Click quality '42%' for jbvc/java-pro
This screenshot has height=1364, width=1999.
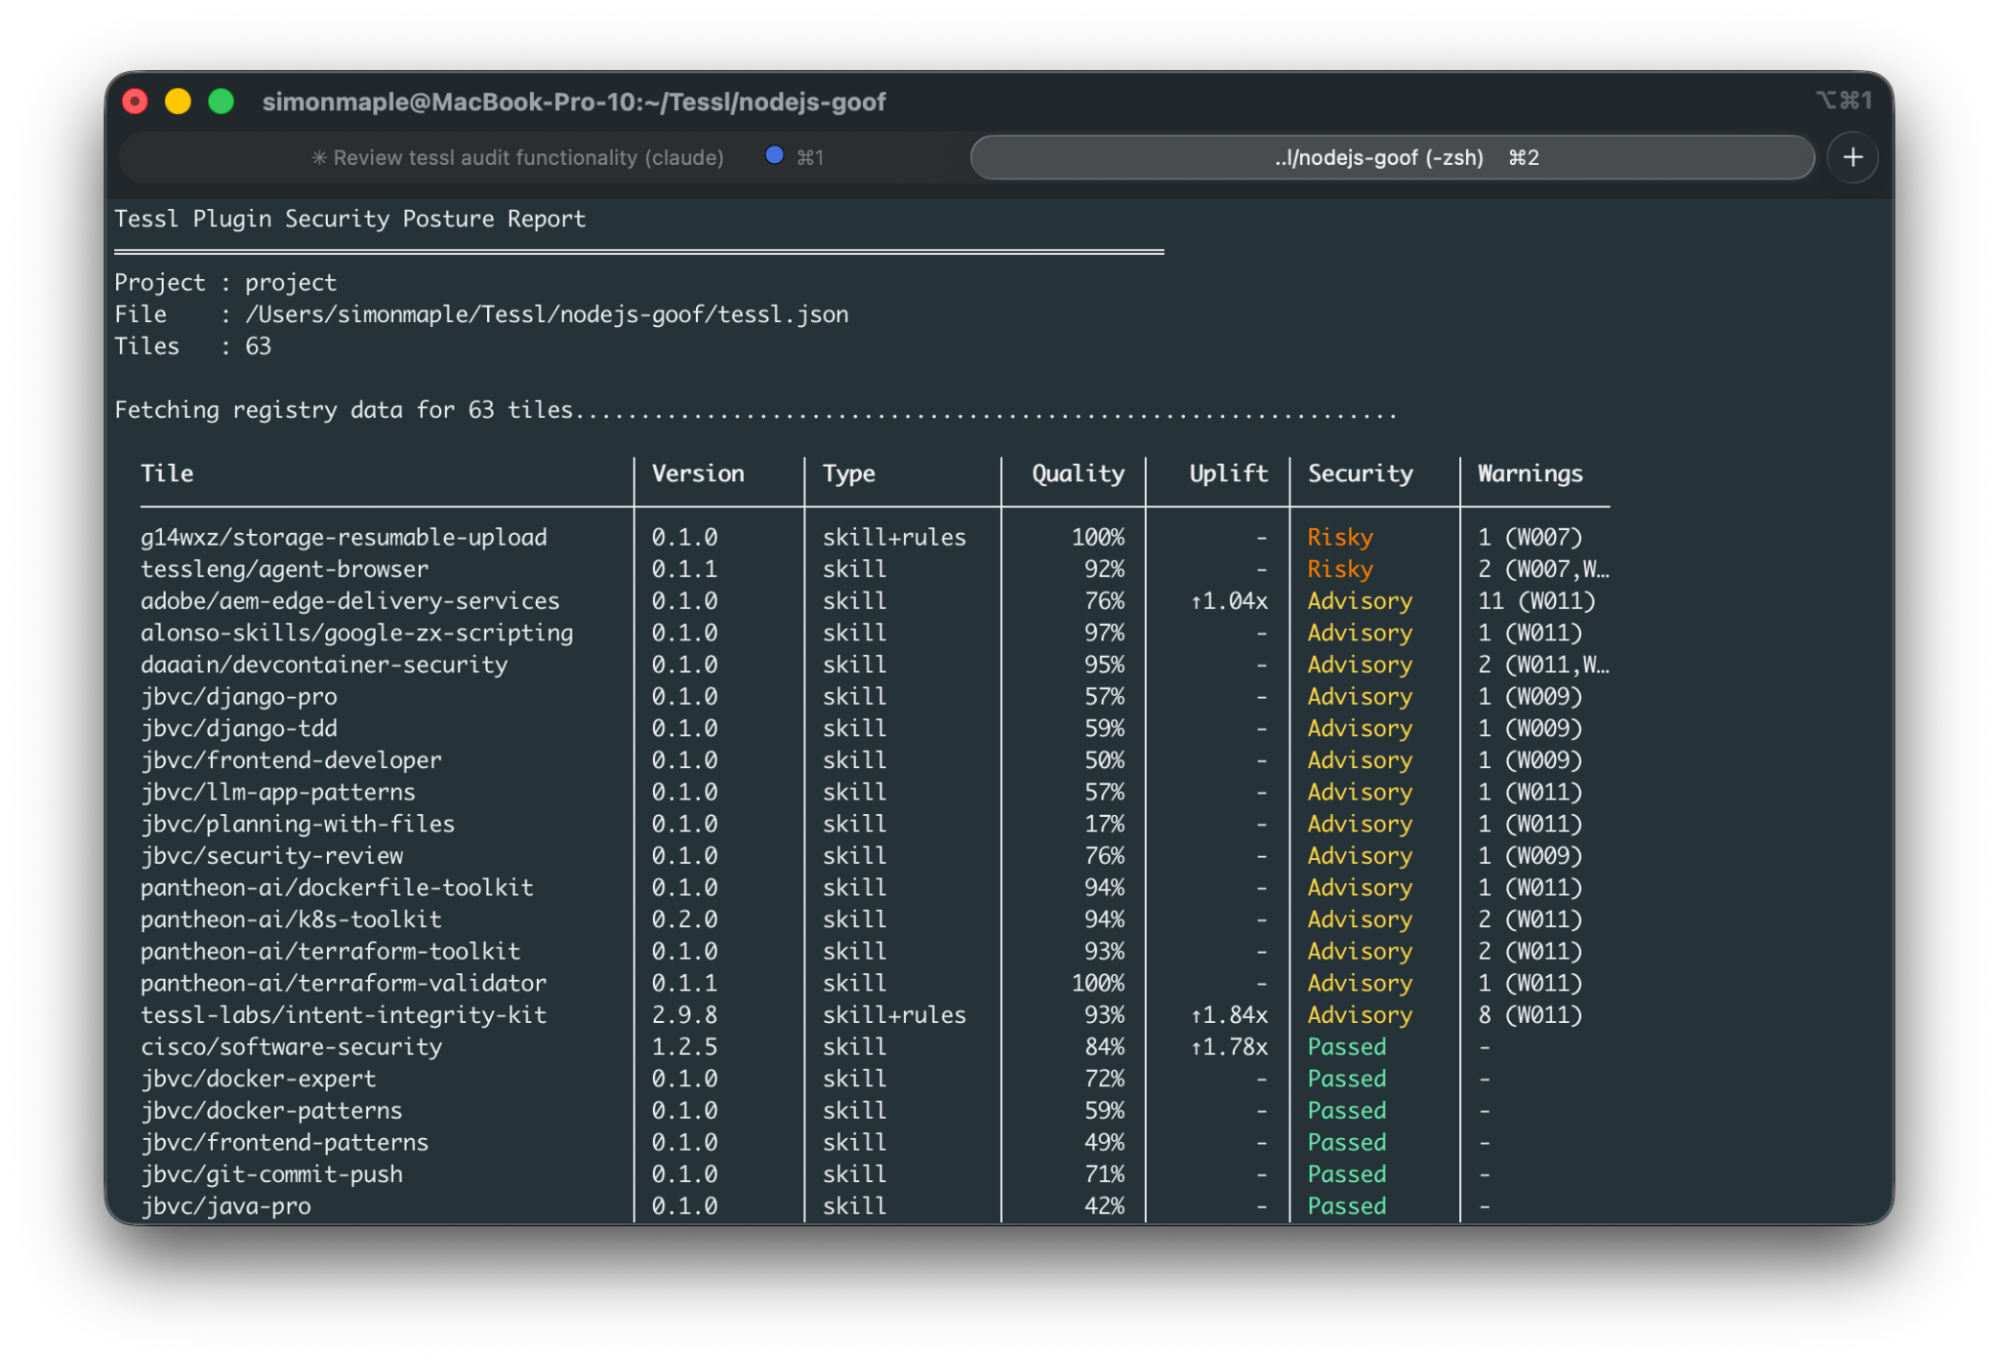[1105, 1207]
